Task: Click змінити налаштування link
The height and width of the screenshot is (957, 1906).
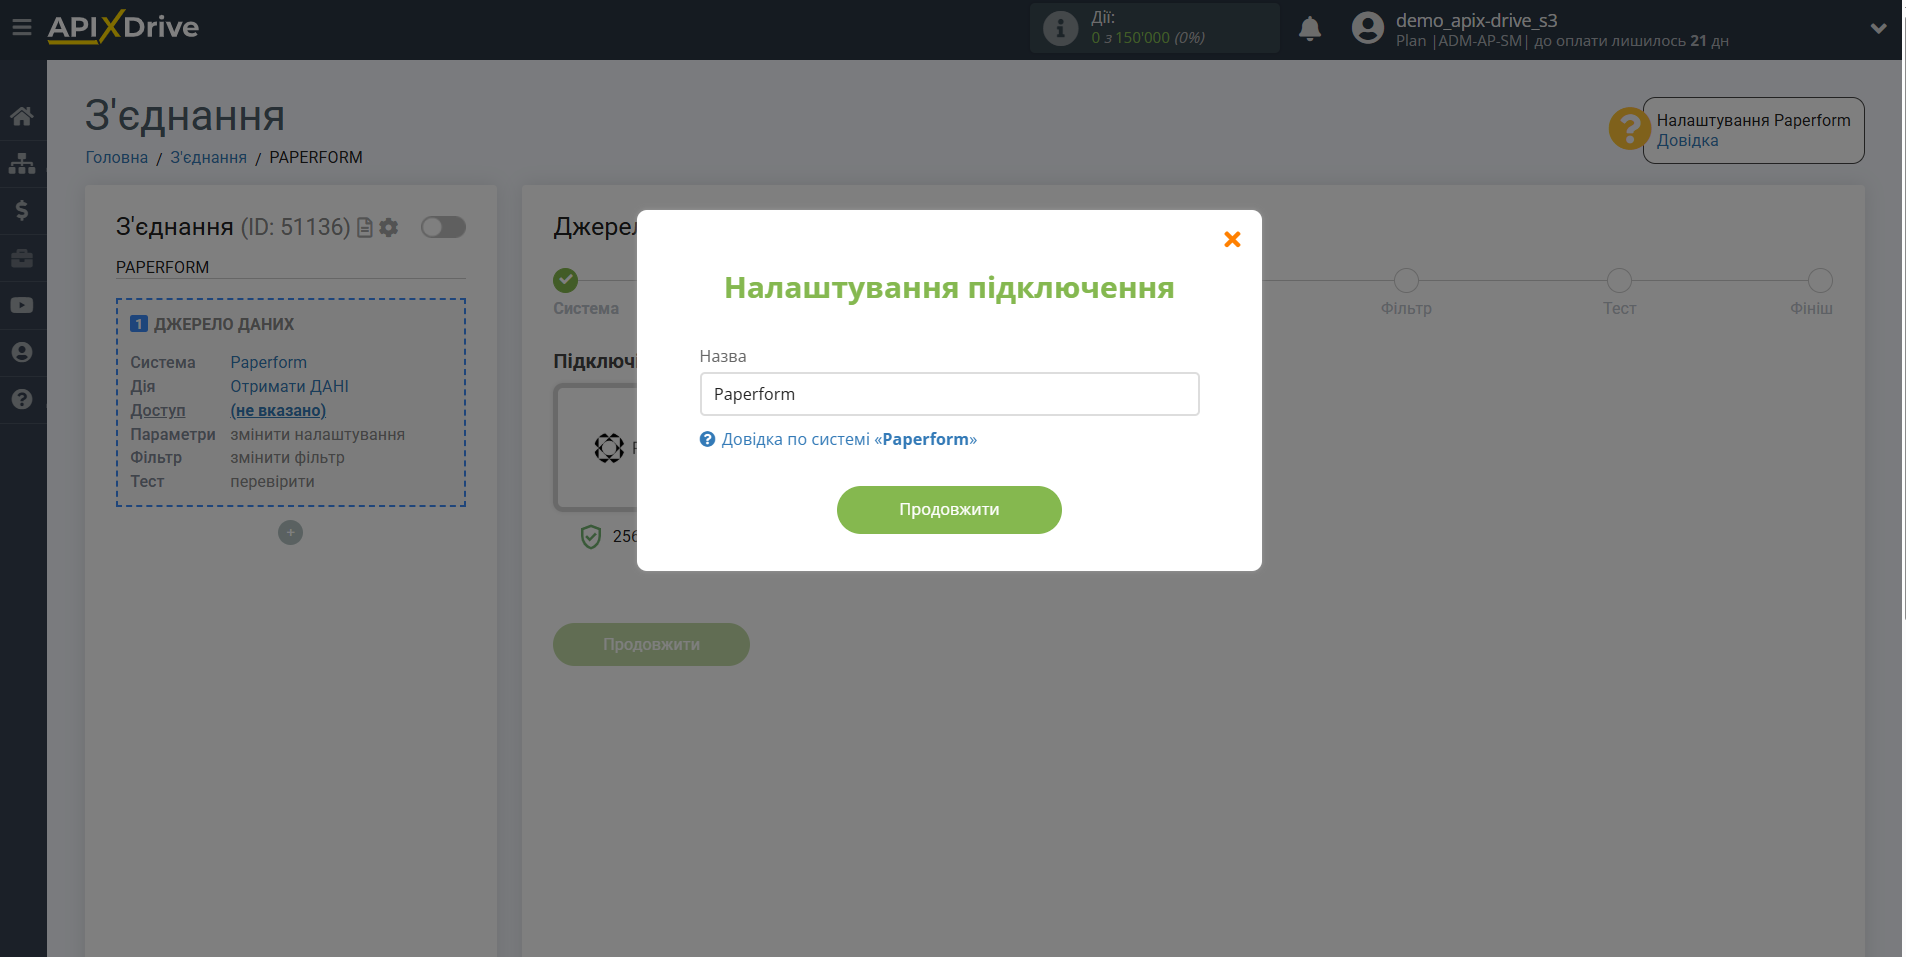Action: 317,434
